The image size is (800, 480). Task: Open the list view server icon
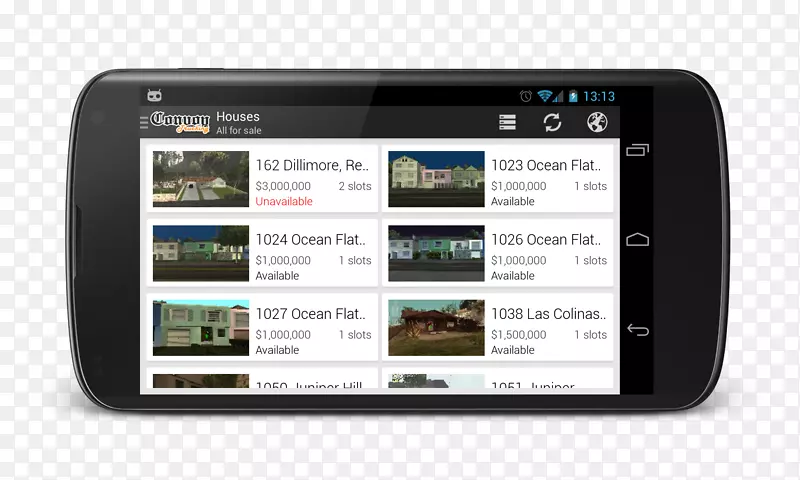point(507,122)
